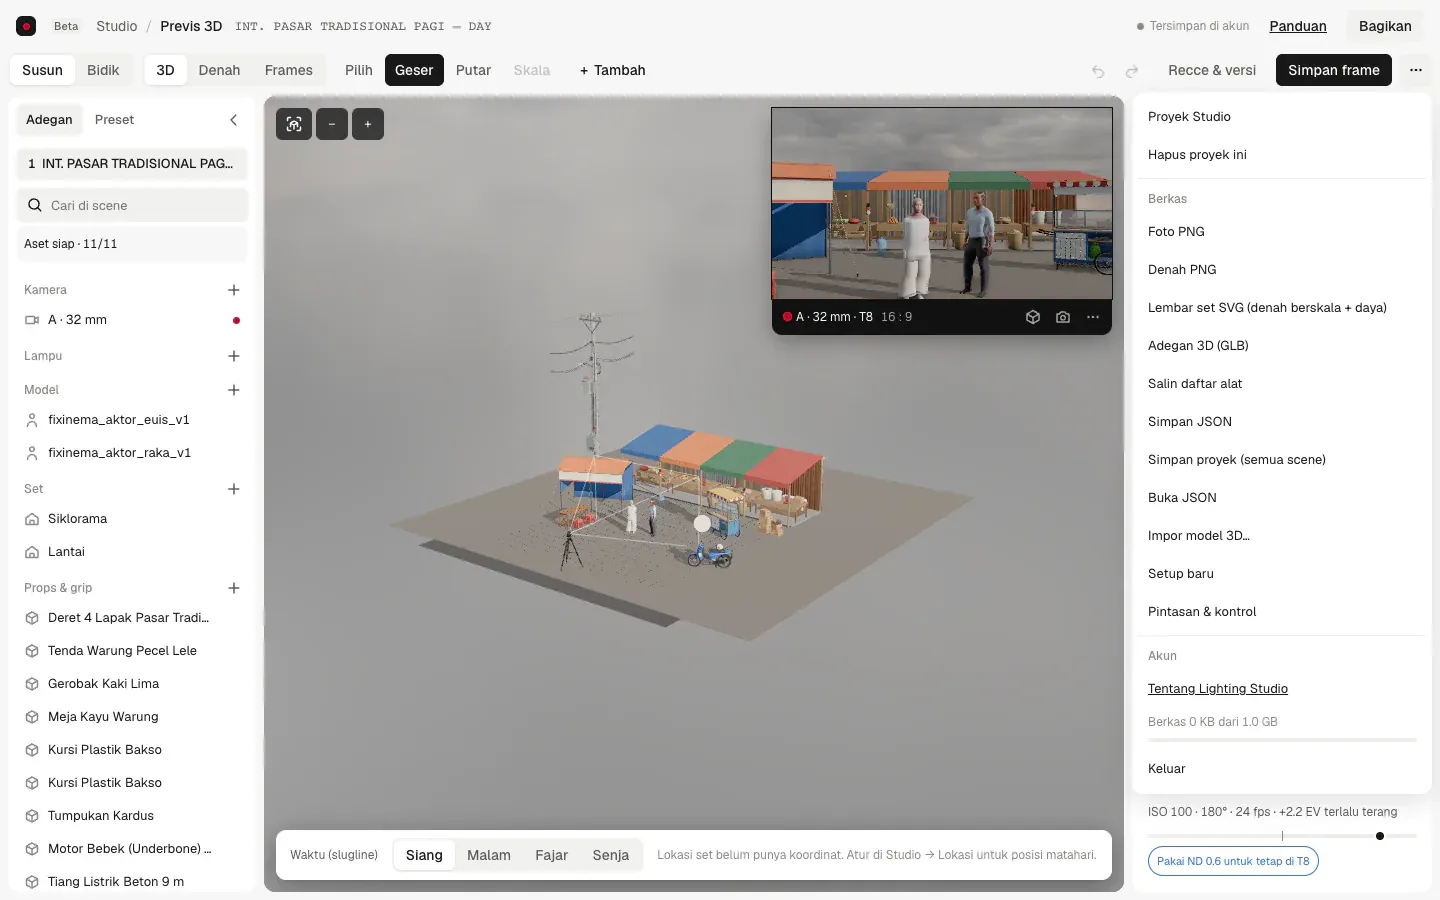
Task: Open the Tentang Lighting Studio link
Action: tap(1218, 689)
